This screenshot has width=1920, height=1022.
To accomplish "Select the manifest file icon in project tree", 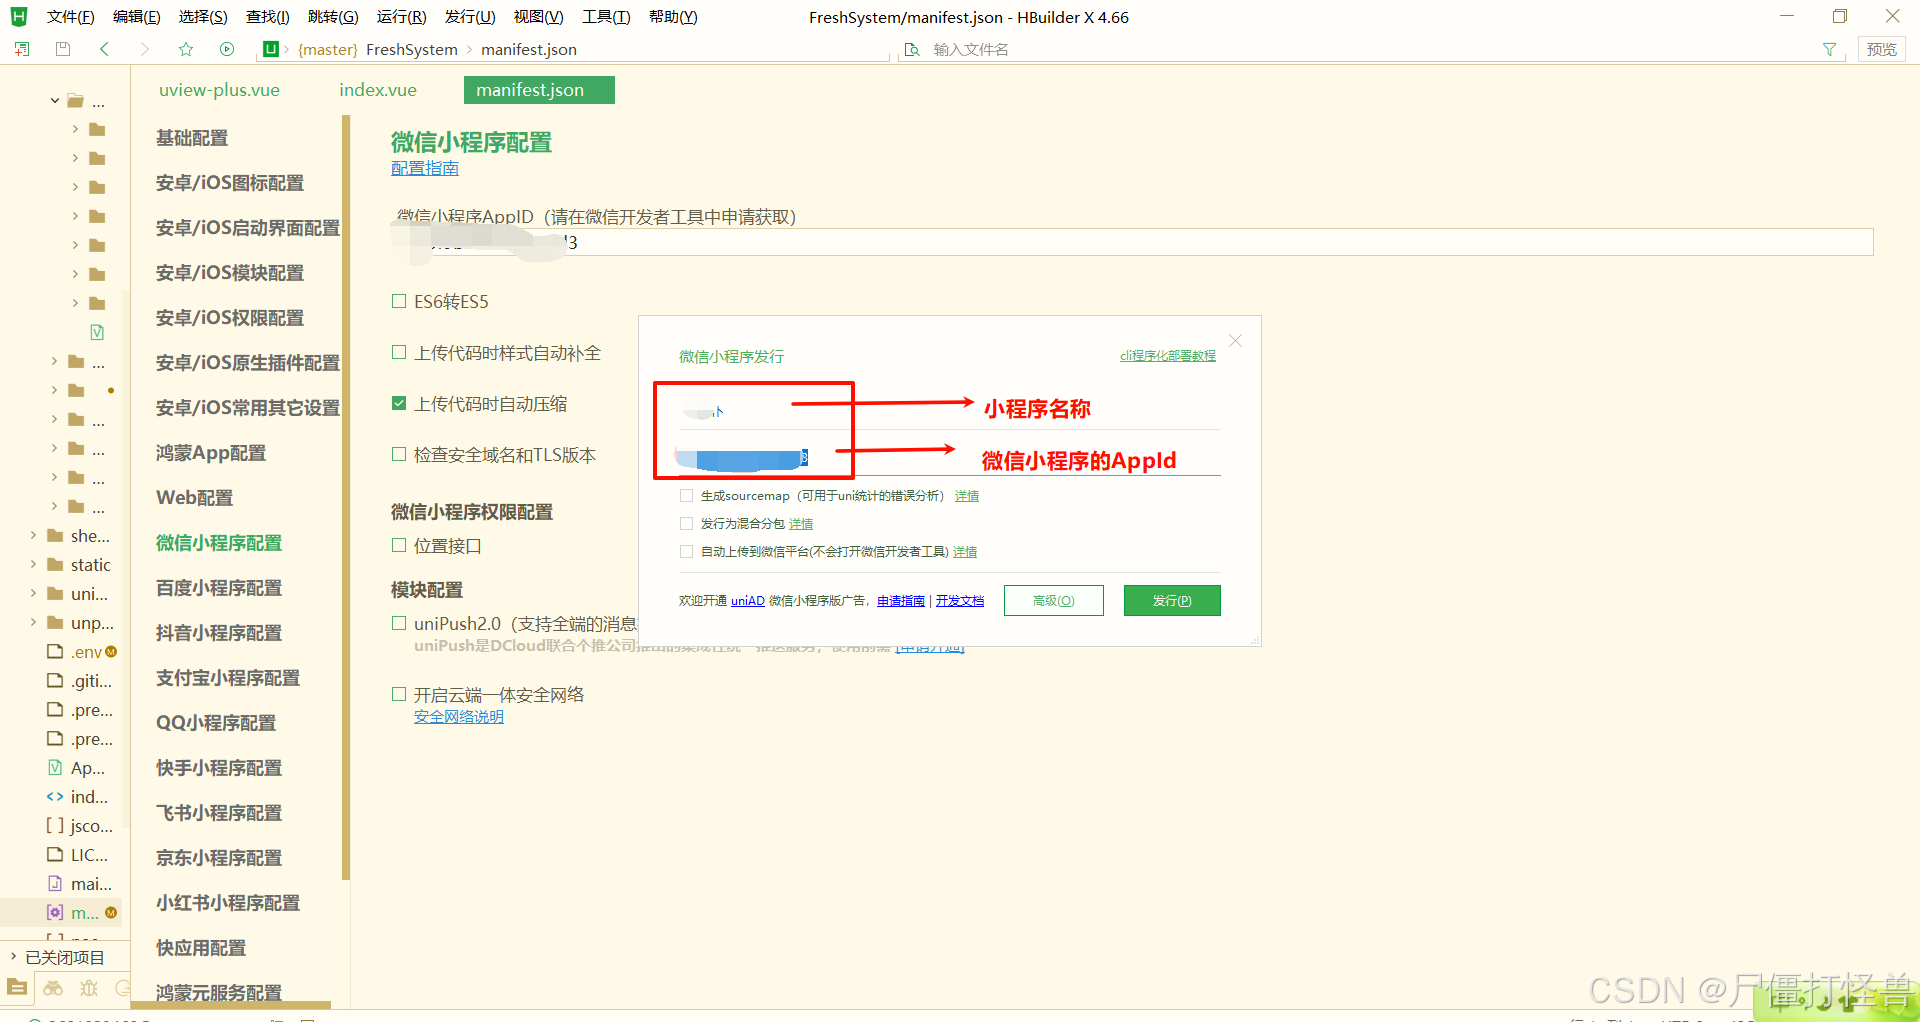I will pyautogui.click(x=55, y=912).
